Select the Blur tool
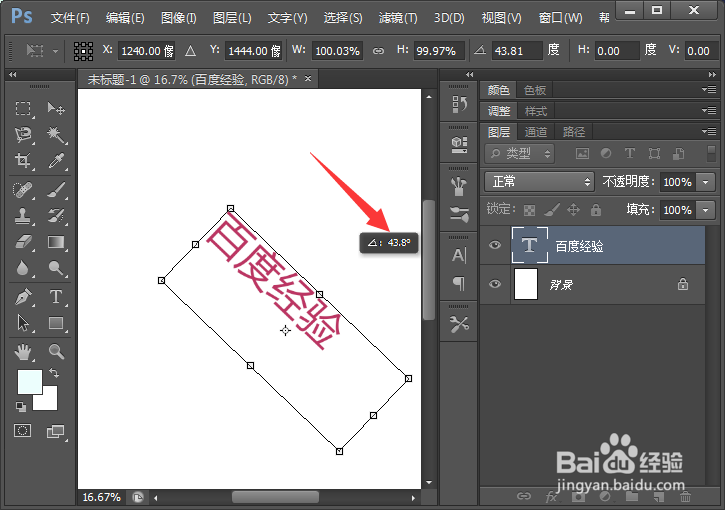This screenshot has height=510, width=725. pyautogui.click(x=23, y=268)
